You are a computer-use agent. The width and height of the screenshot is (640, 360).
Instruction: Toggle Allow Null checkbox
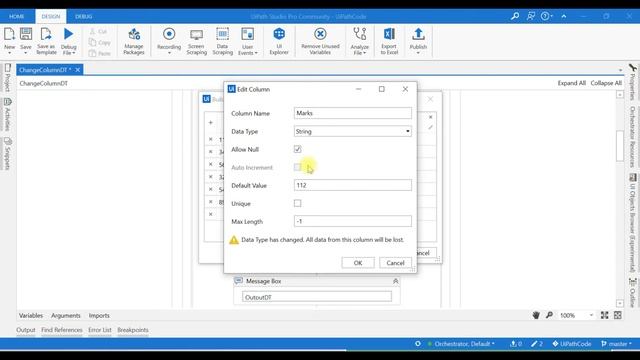(x=298, y=149)
